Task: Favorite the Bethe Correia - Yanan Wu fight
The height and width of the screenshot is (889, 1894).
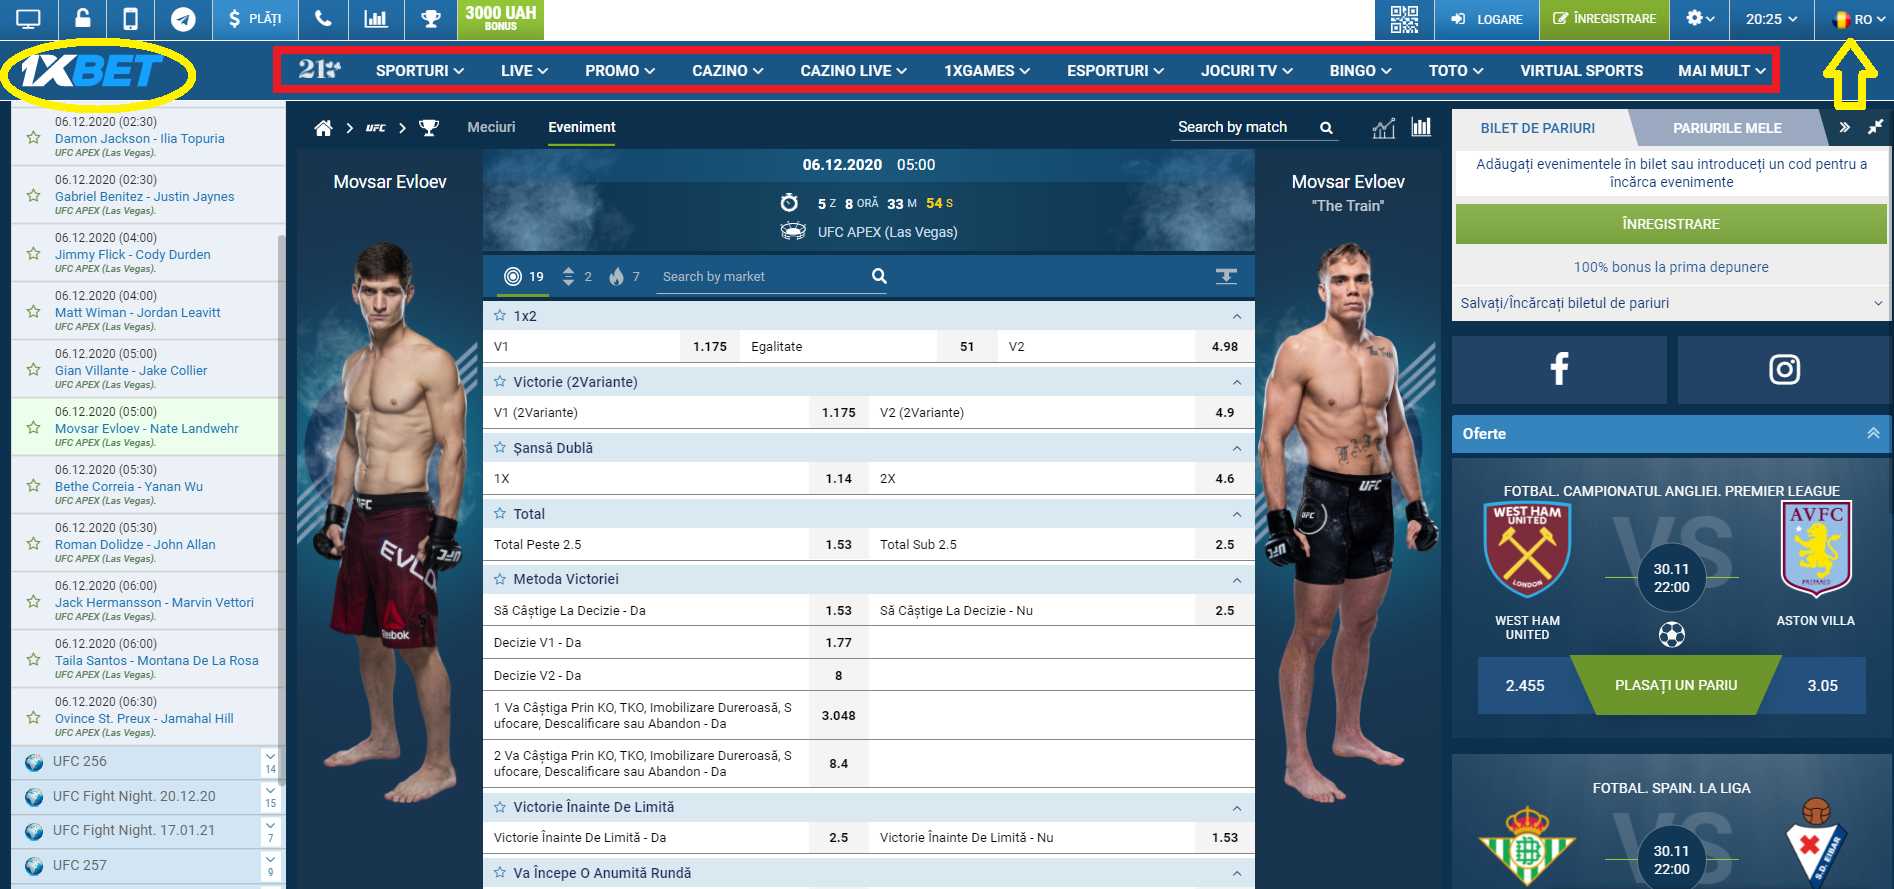Action: point(34,485)
